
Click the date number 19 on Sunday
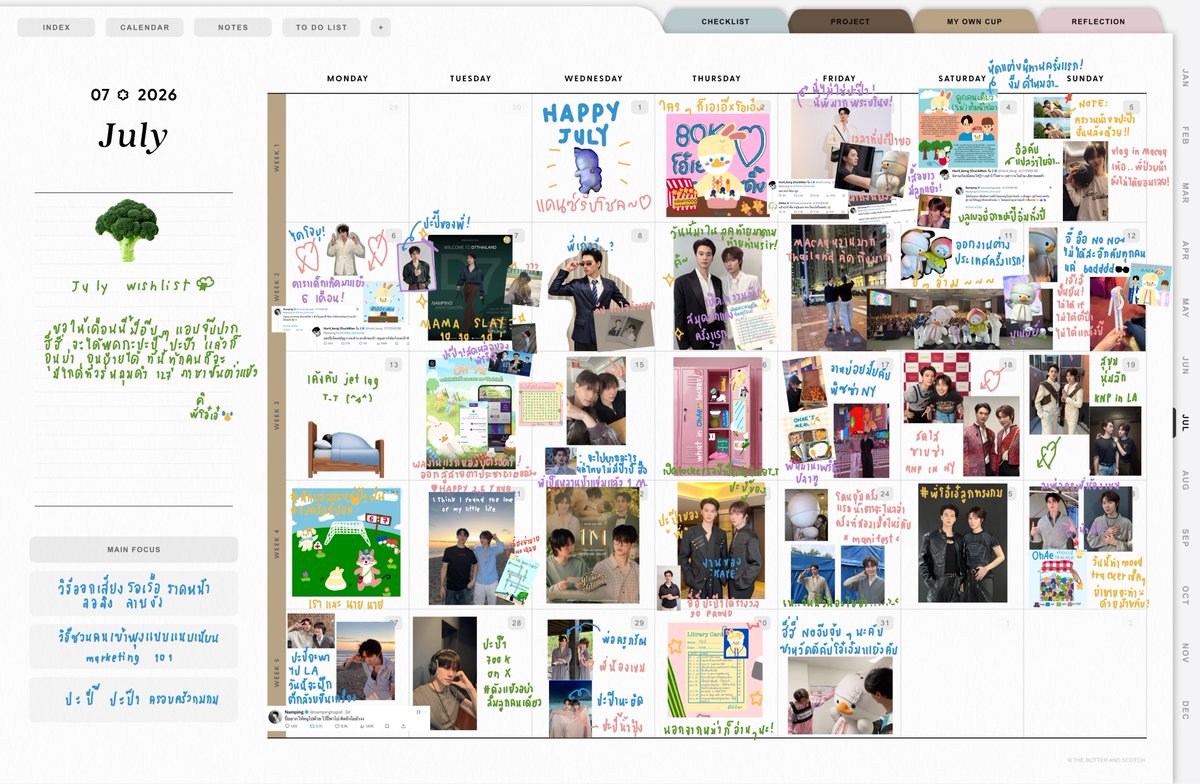[x=1131, y=365]
